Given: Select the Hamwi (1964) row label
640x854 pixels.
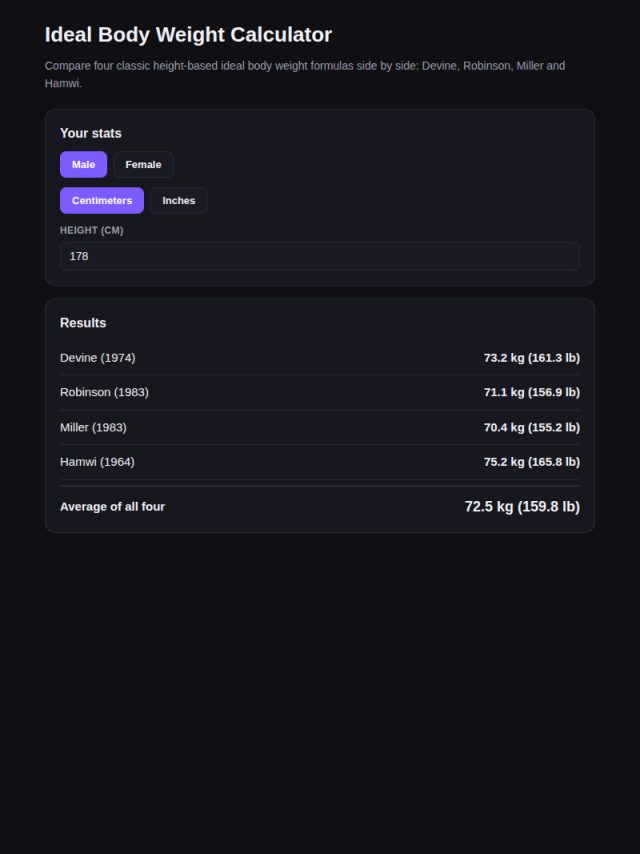Looking at the screenshot, I should (97, 462).
